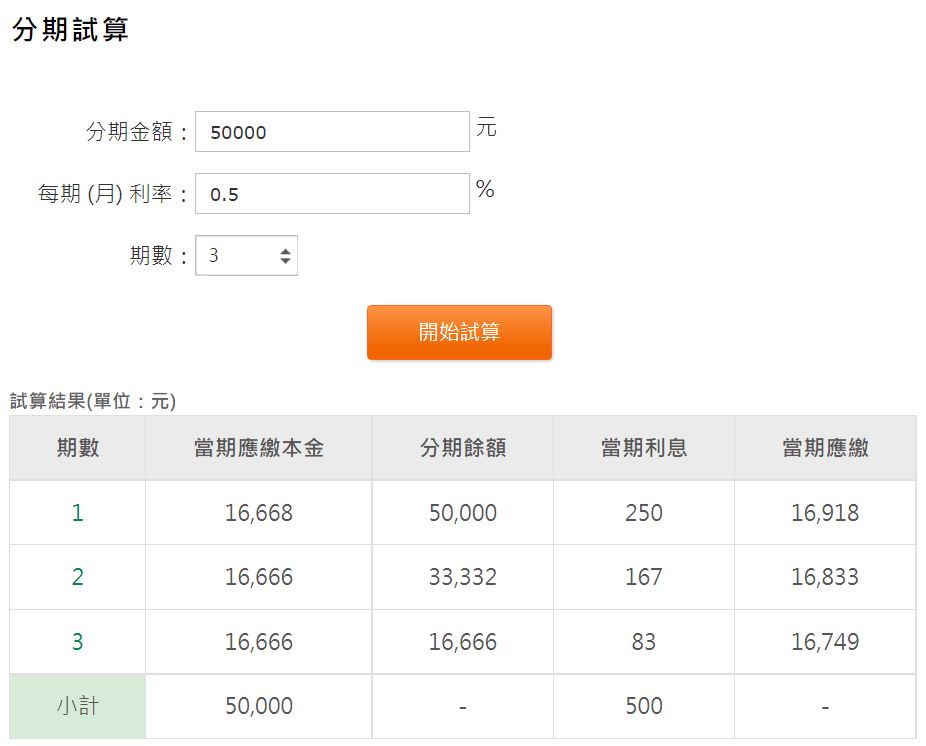Click the interest value 167

[x=644, y=577]
